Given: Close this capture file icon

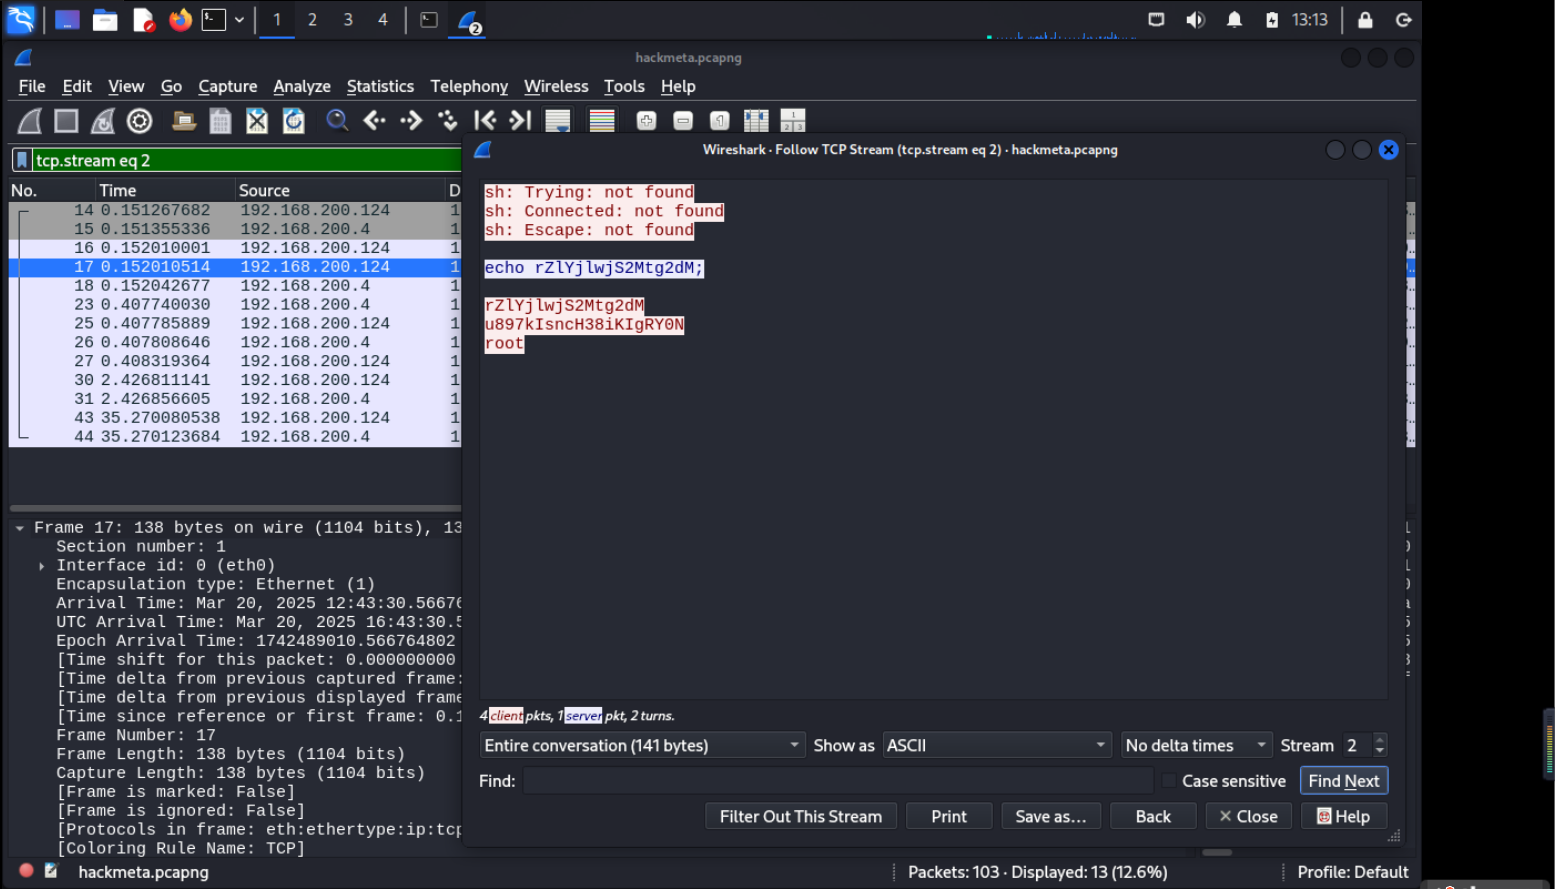Looking at the screenshot, I should point(257,121).
